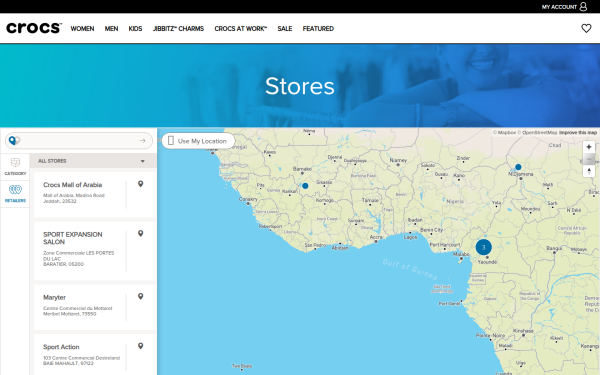Click the search arrow submit icon
The height and width of the screenshot is (375, 600).
click(142, 141)
